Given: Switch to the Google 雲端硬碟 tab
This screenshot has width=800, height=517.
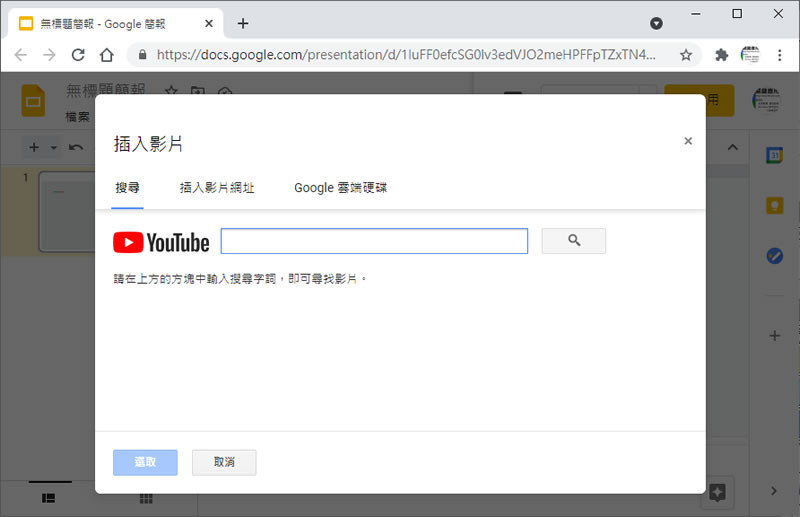Looking at the screenshot, I should [x=340, y=188].
